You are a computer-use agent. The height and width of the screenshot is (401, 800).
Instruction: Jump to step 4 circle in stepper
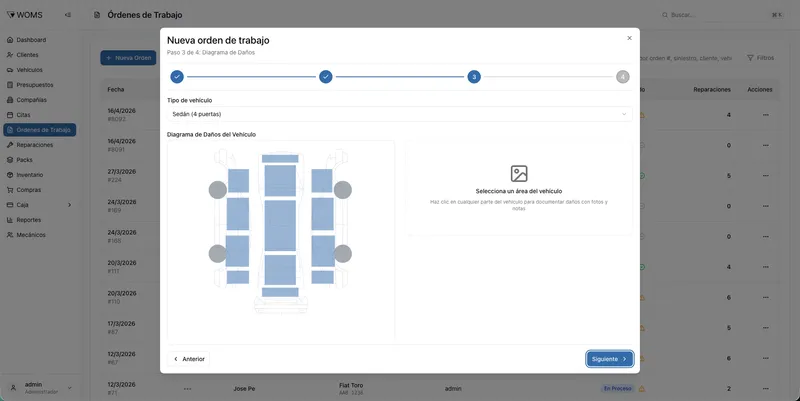pos(622,77)
